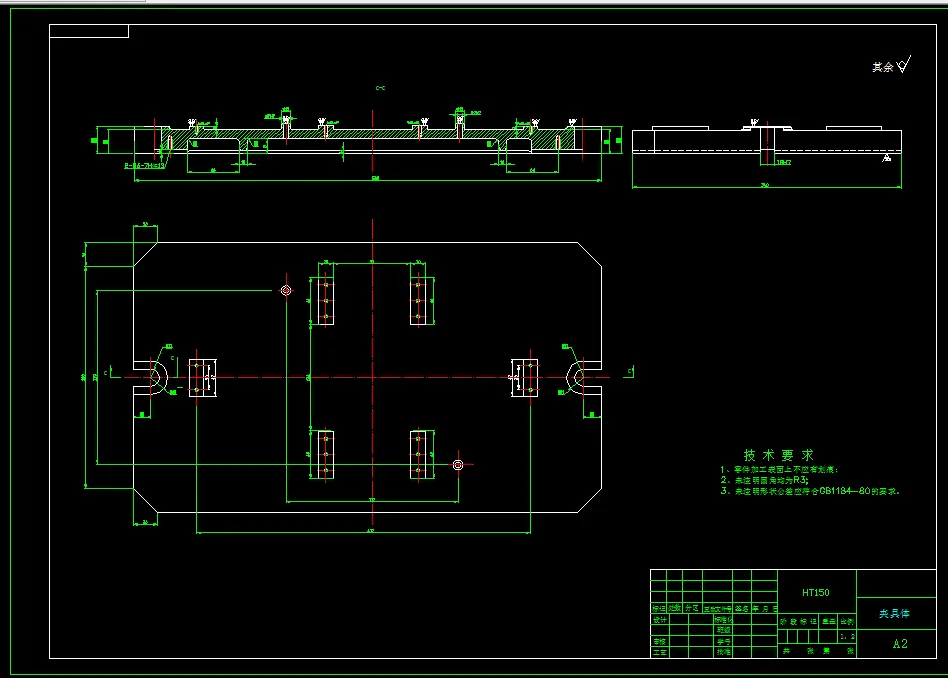Click the 审核 title block cell

click(659, 641)
